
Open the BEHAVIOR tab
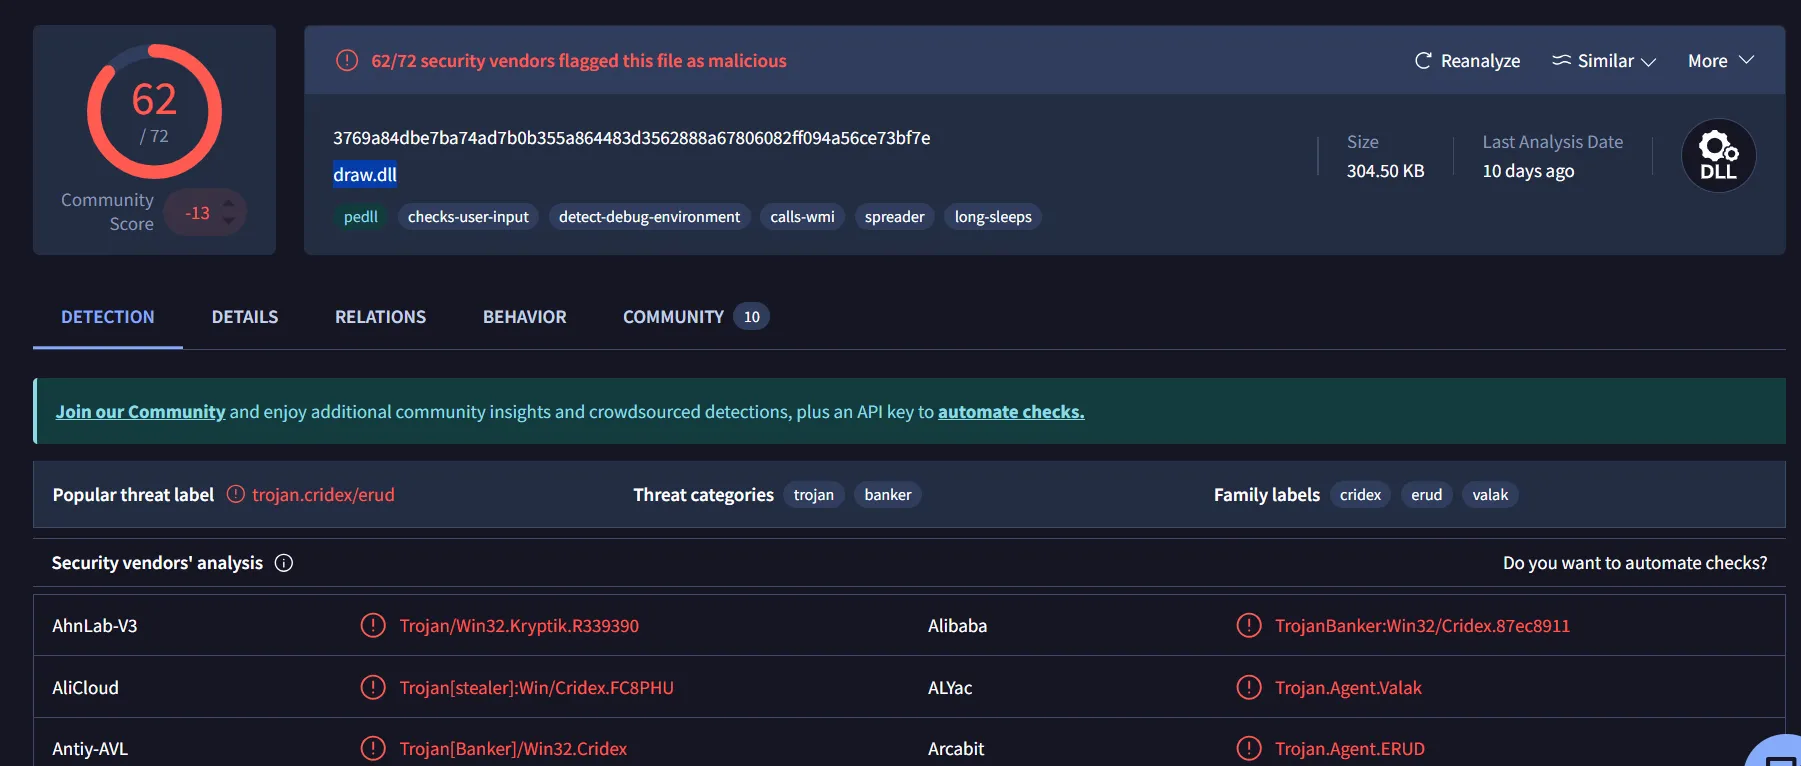click(525, 317)
